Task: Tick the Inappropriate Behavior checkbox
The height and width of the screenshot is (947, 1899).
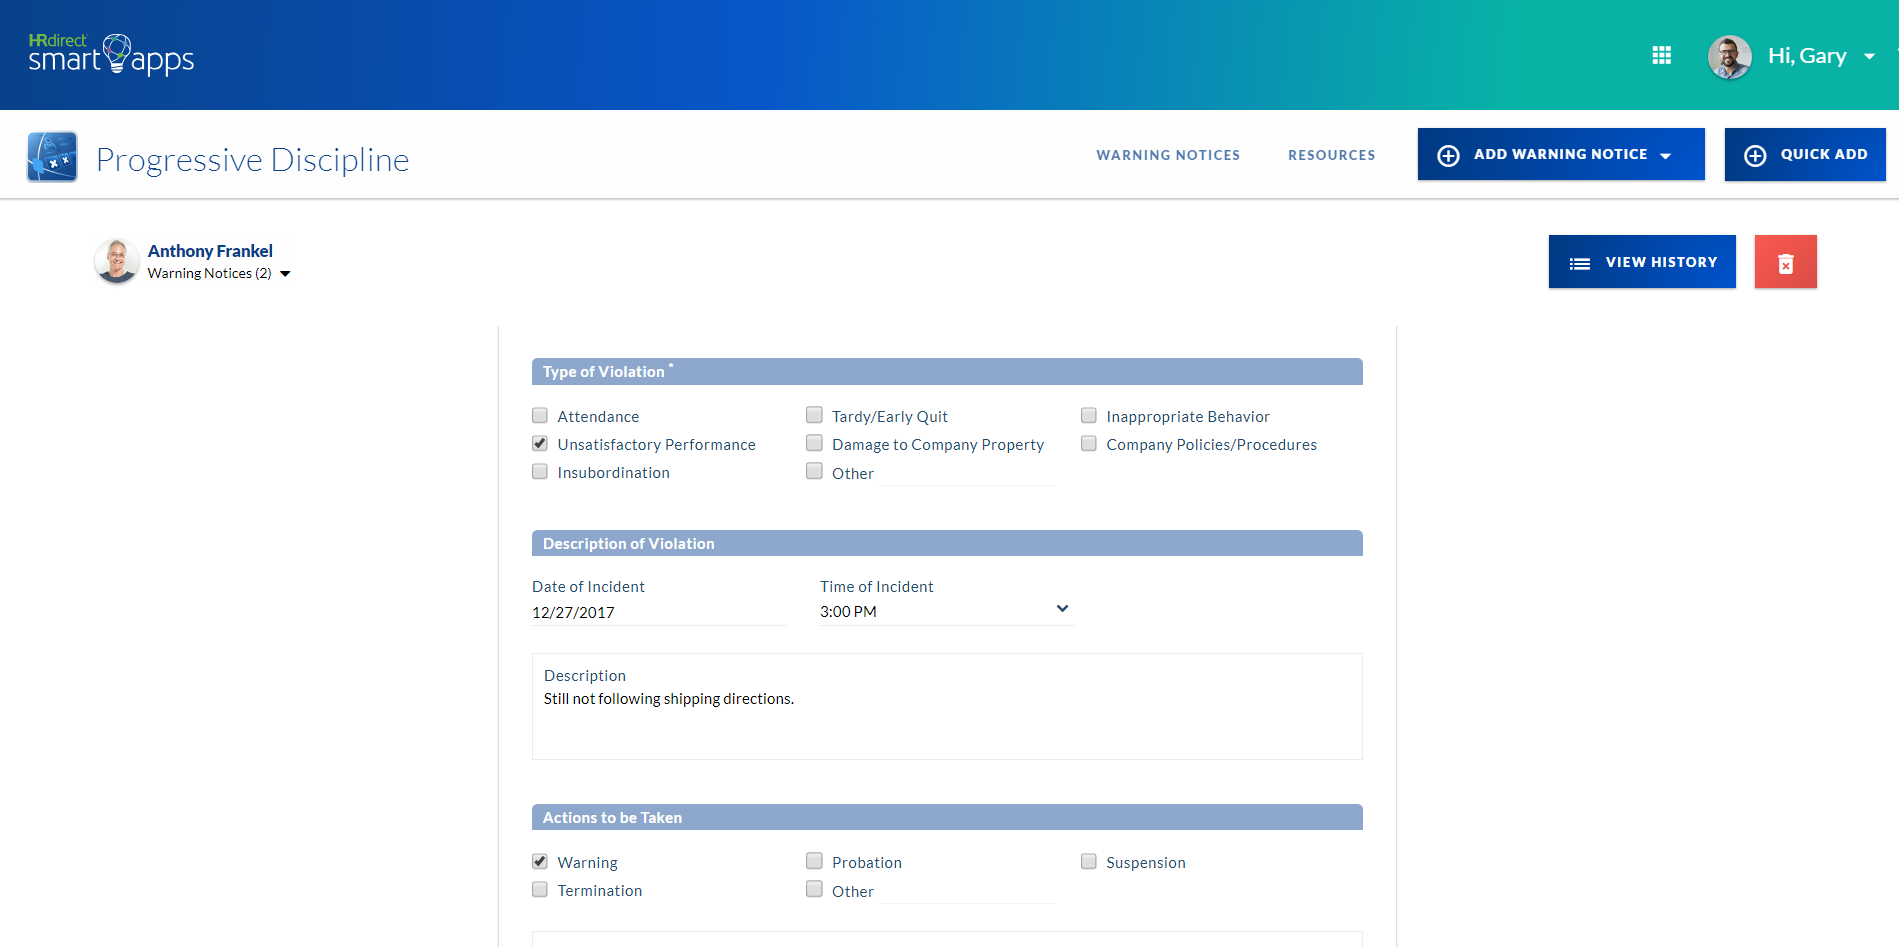Action: click(1089, 416)
